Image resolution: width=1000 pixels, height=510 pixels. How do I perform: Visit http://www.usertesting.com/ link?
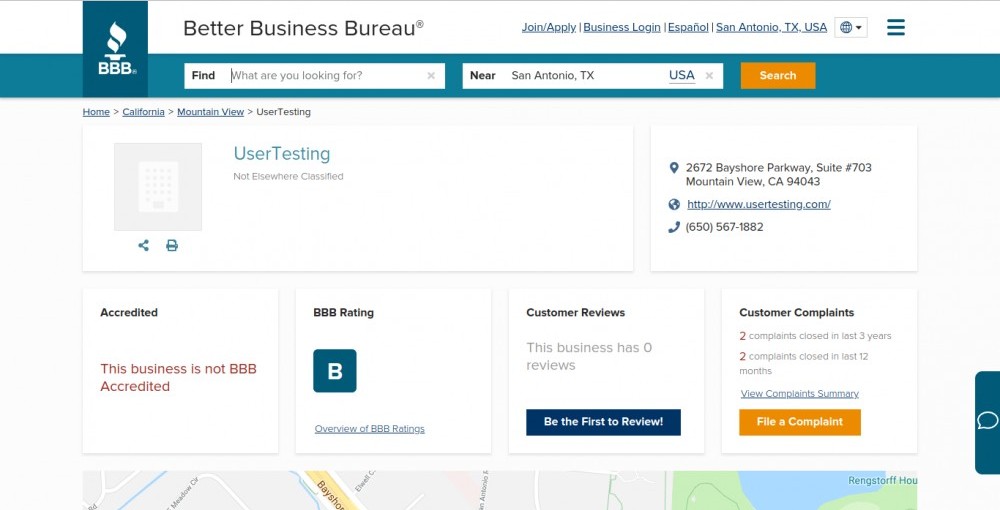point(759,205)
